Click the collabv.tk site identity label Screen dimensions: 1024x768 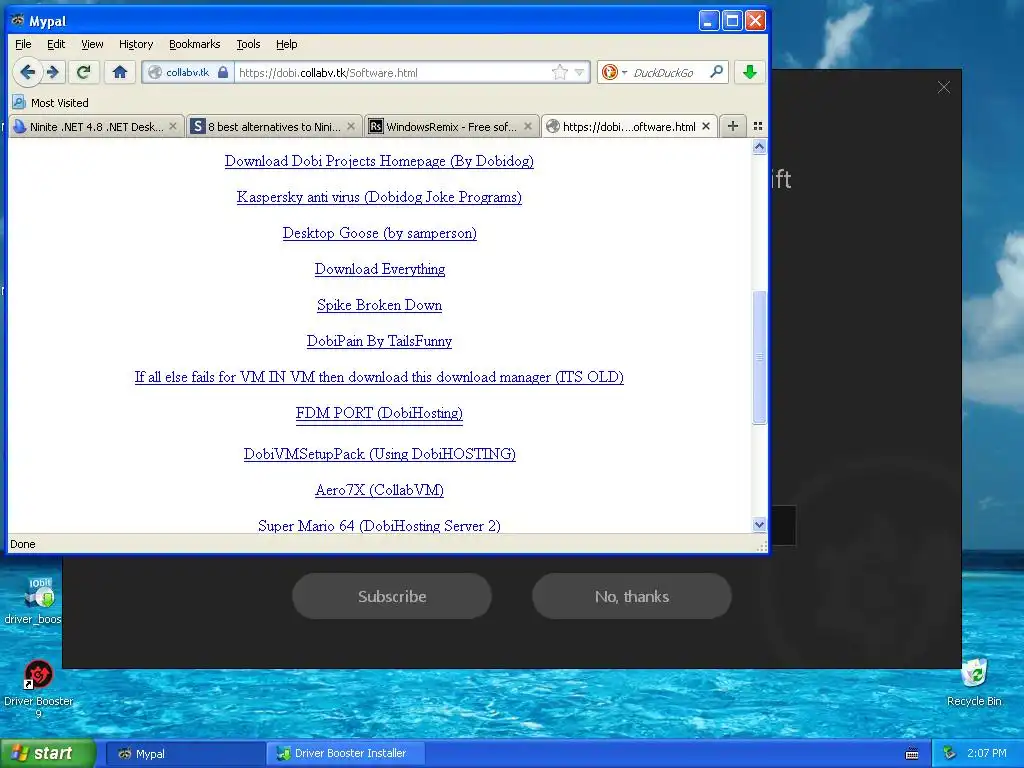pyautogui.click(x=187, y=72)
